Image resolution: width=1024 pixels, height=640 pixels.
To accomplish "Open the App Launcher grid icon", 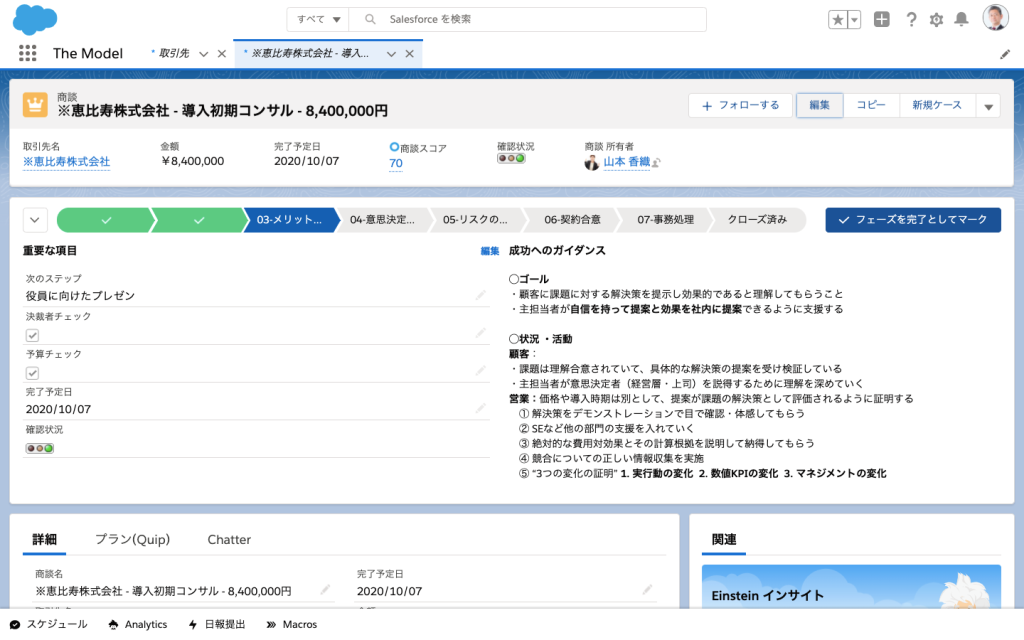I will point(27,54).
